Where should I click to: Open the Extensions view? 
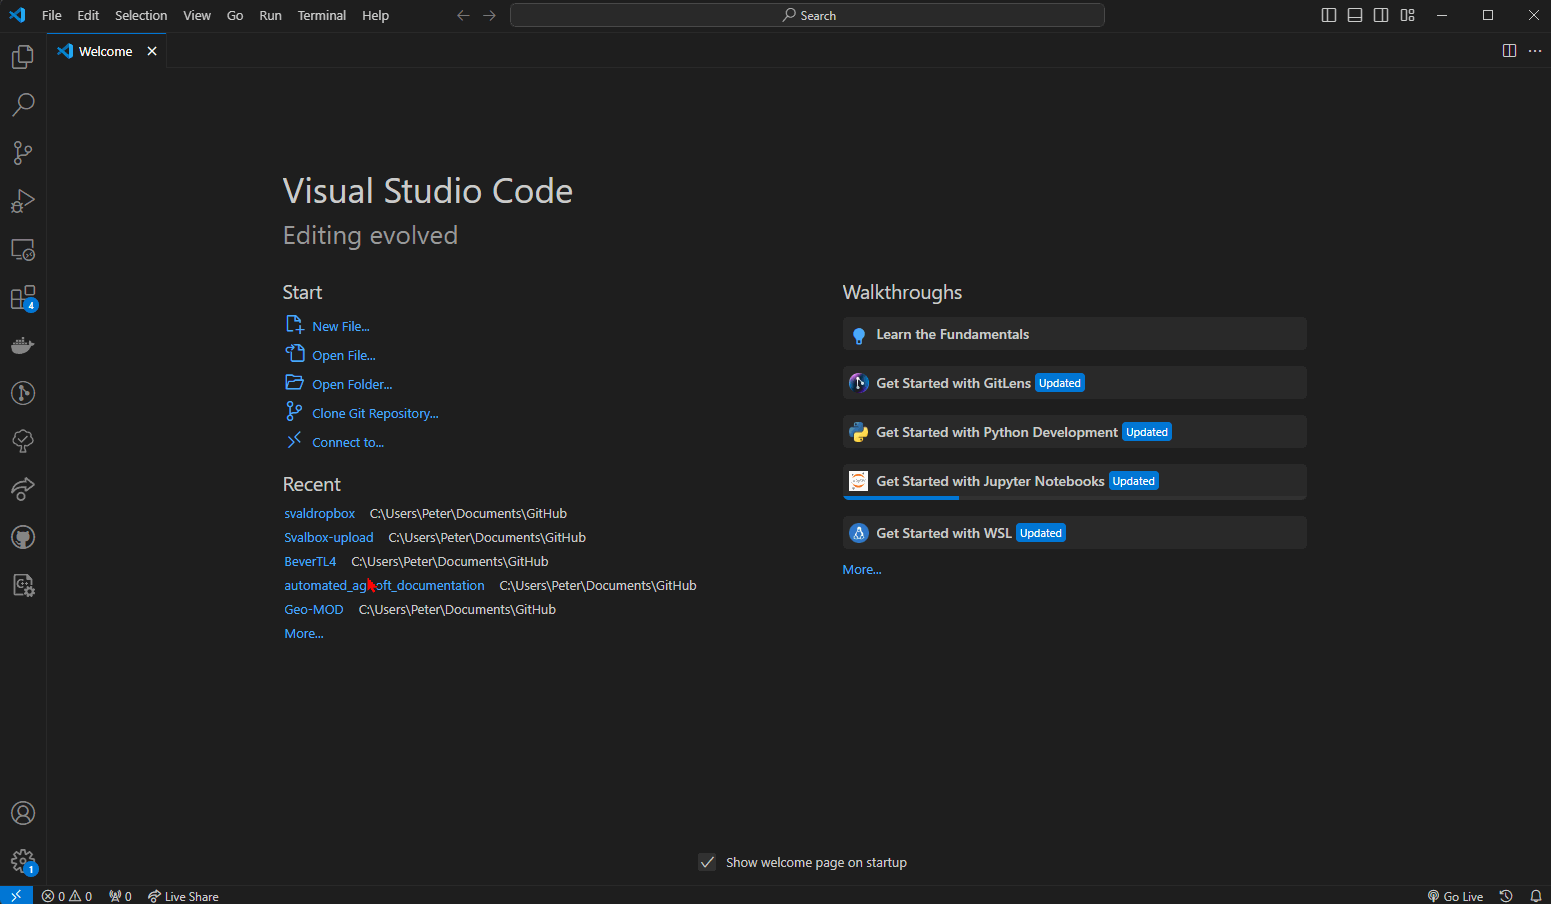click(23, 297)
